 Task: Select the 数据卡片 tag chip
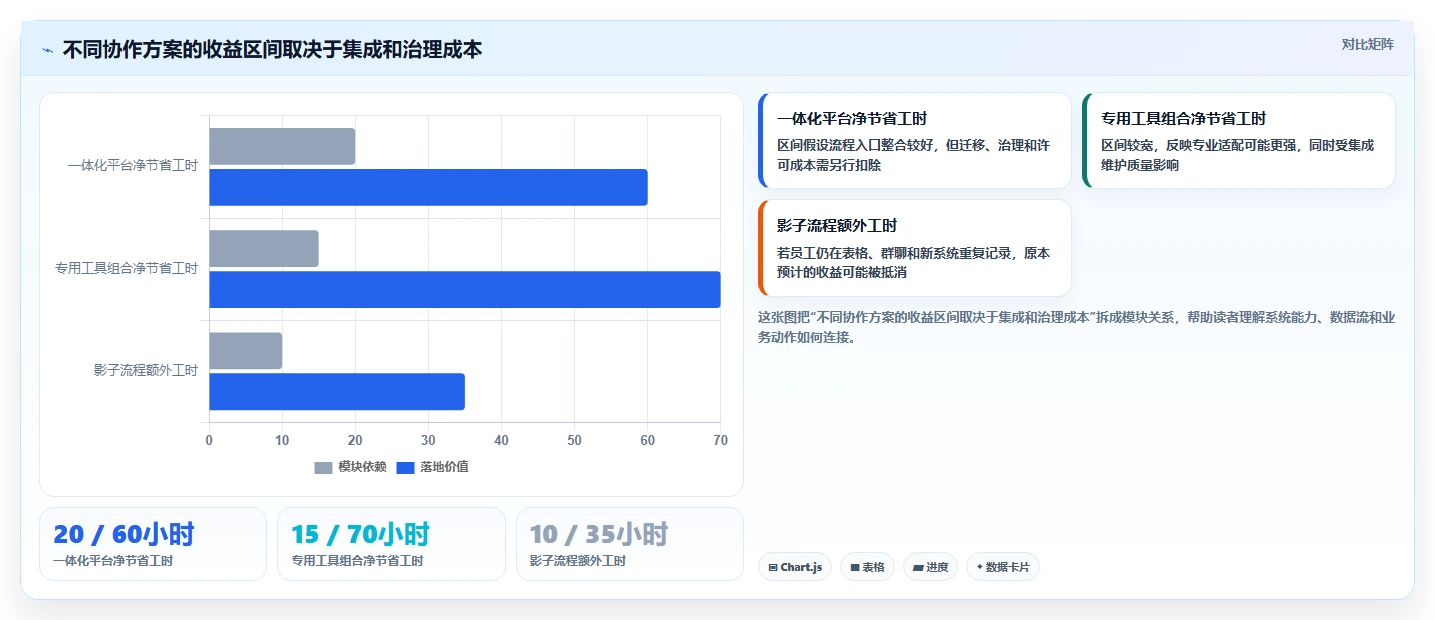tap(1002, 567)
